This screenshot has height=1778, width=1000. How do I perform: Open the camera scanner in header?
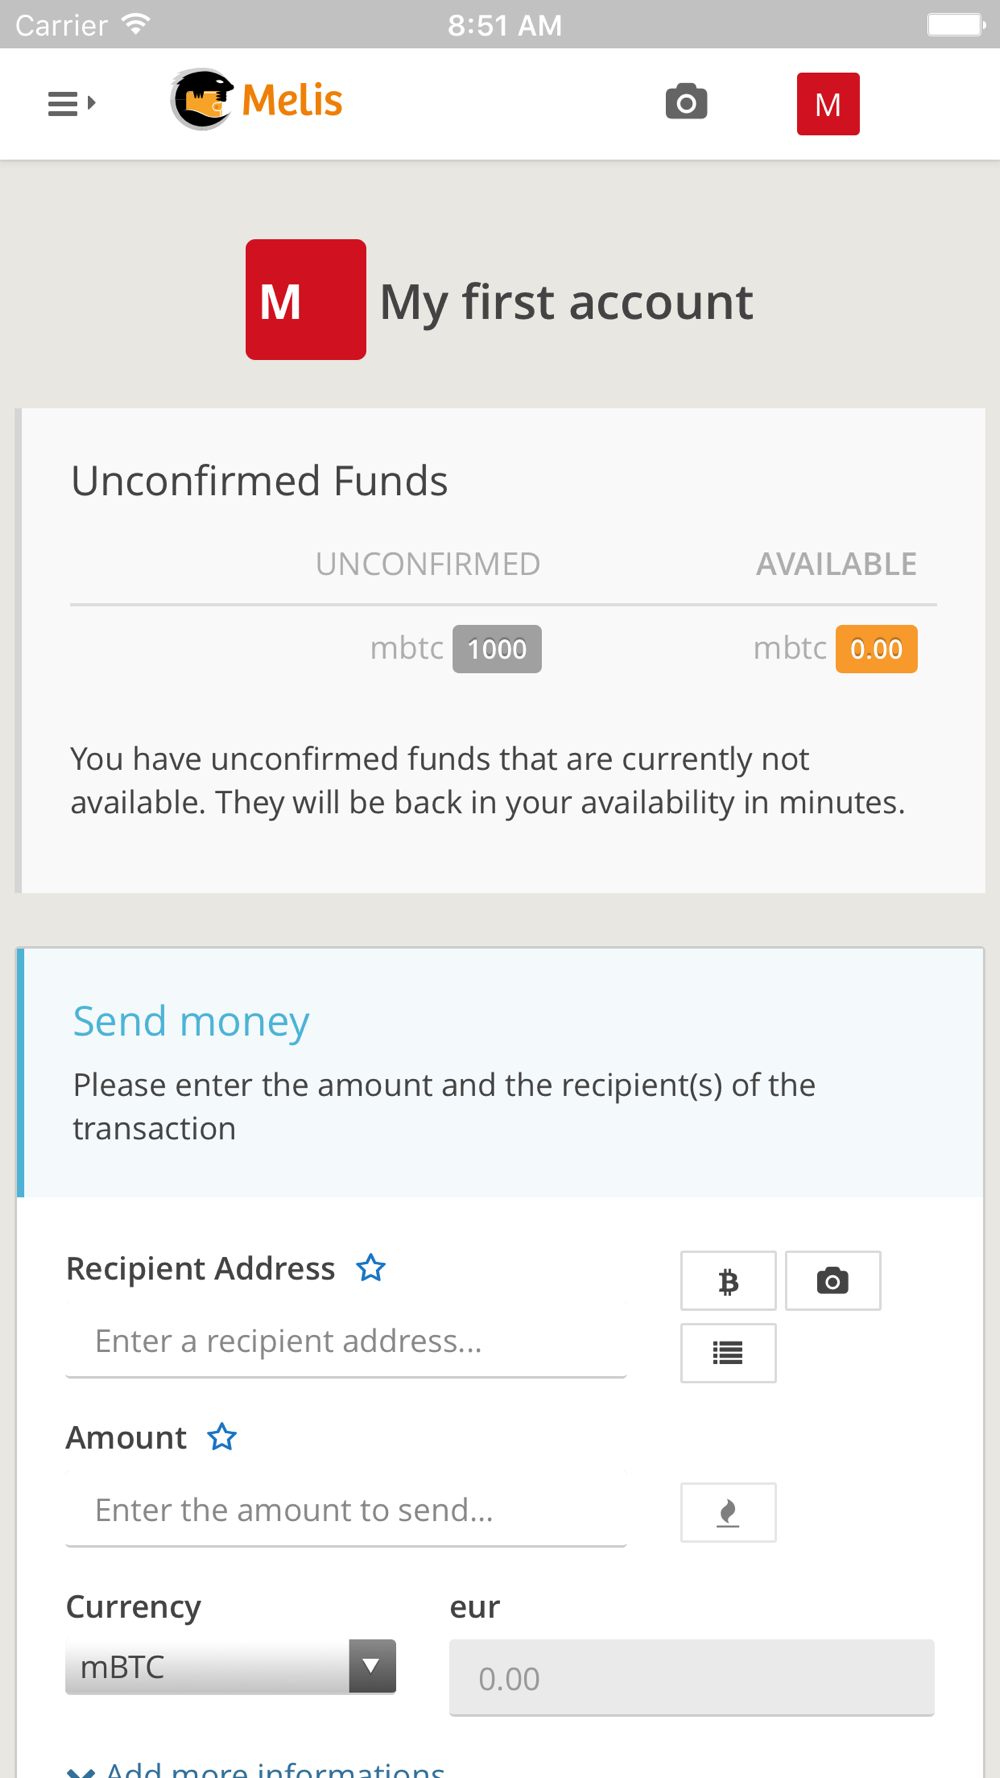point(686,102)
